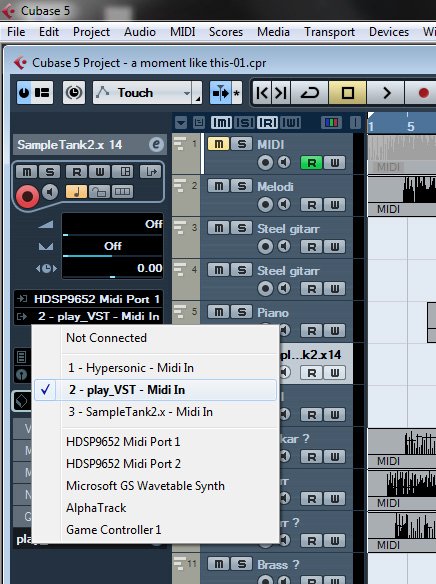
Task: Mute track in the Inspector
Action: [x=27, y=172]
